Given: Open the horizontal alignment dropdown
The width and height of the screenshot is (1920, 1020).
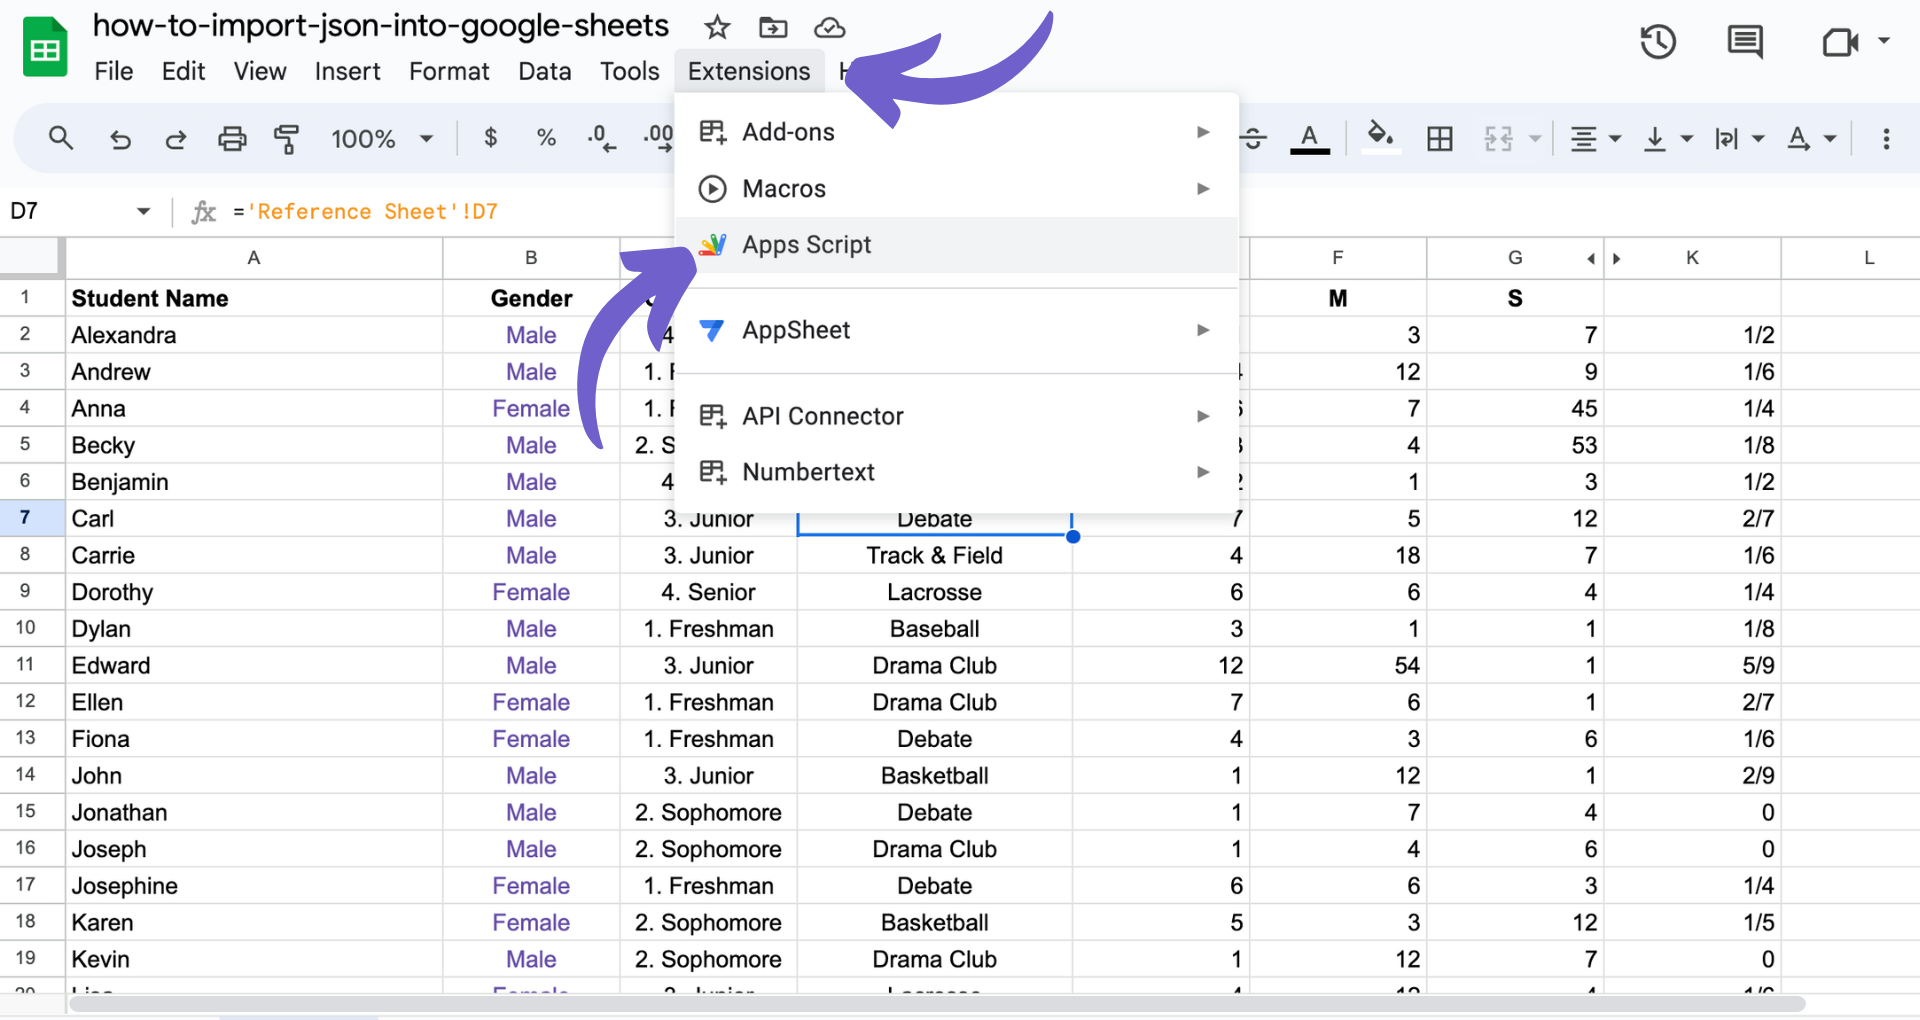Looking at the screenshot, I should tap(1594, 138).
